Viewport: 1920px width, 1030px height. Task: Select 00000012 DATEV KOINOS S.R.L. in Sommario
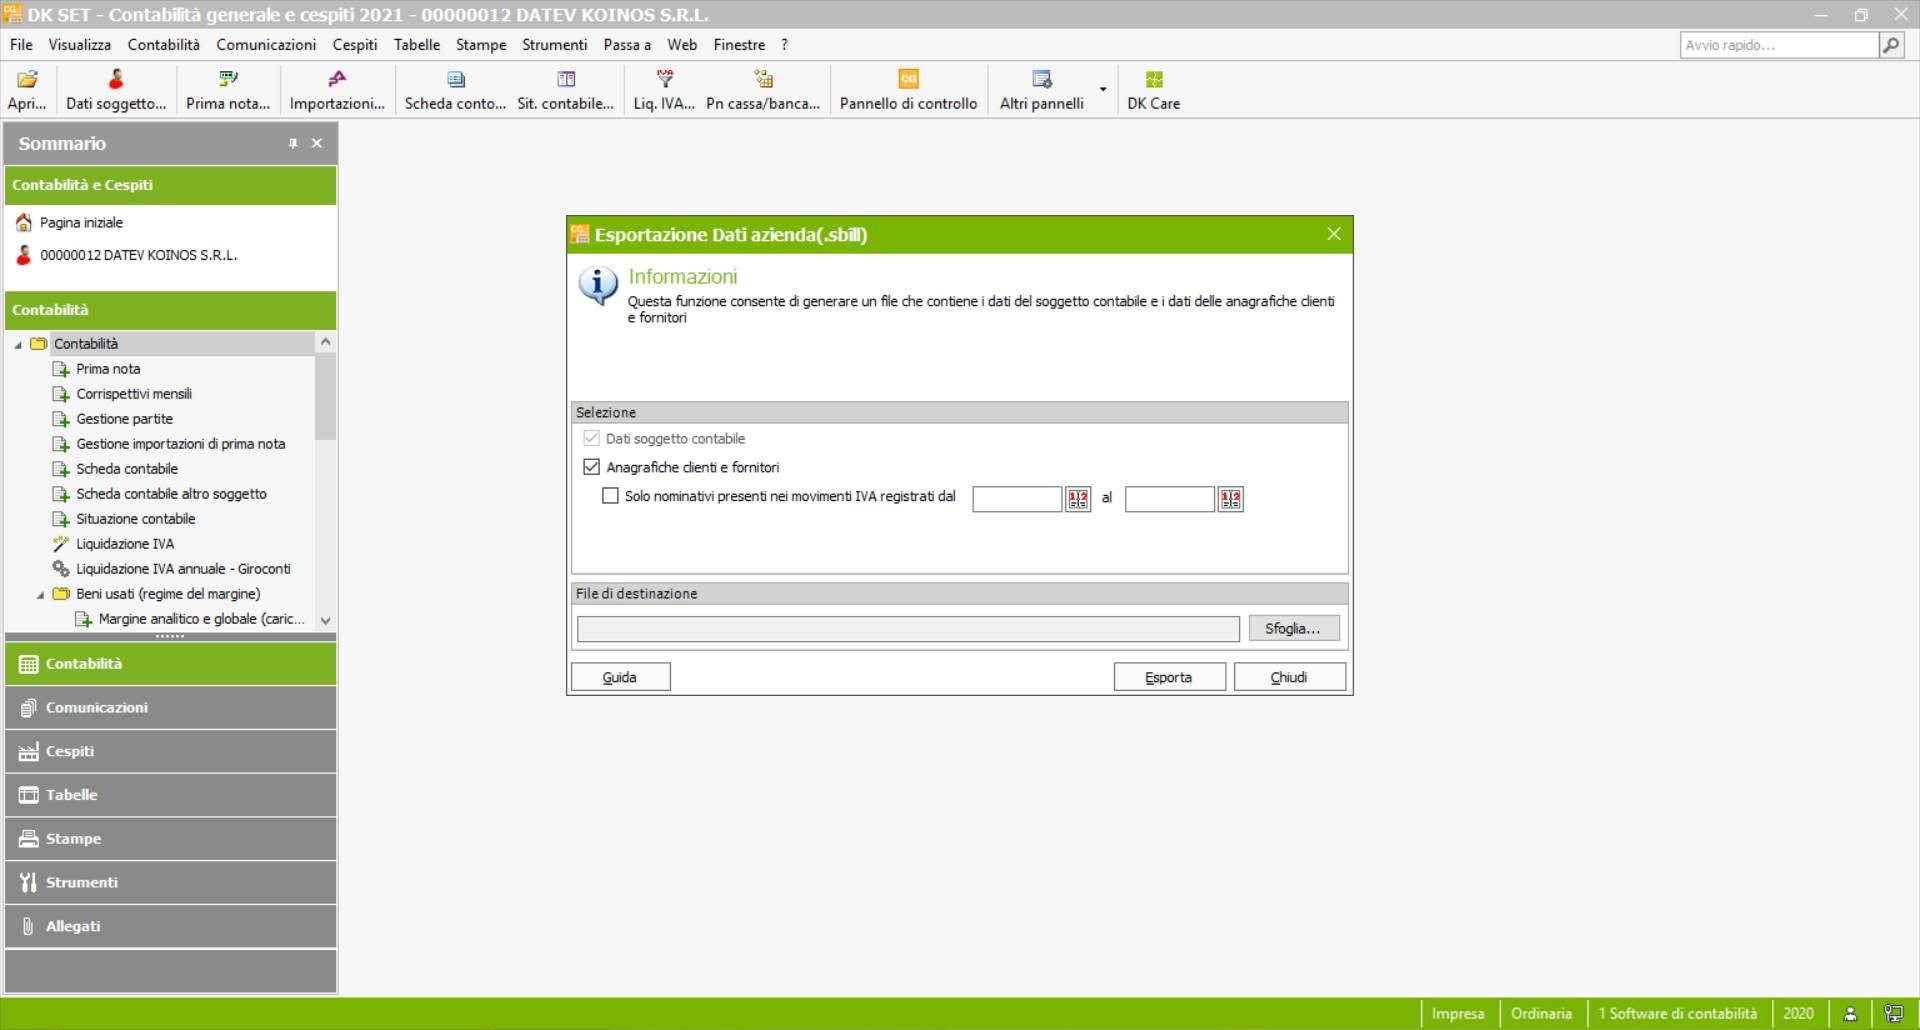tap(138, 255)
